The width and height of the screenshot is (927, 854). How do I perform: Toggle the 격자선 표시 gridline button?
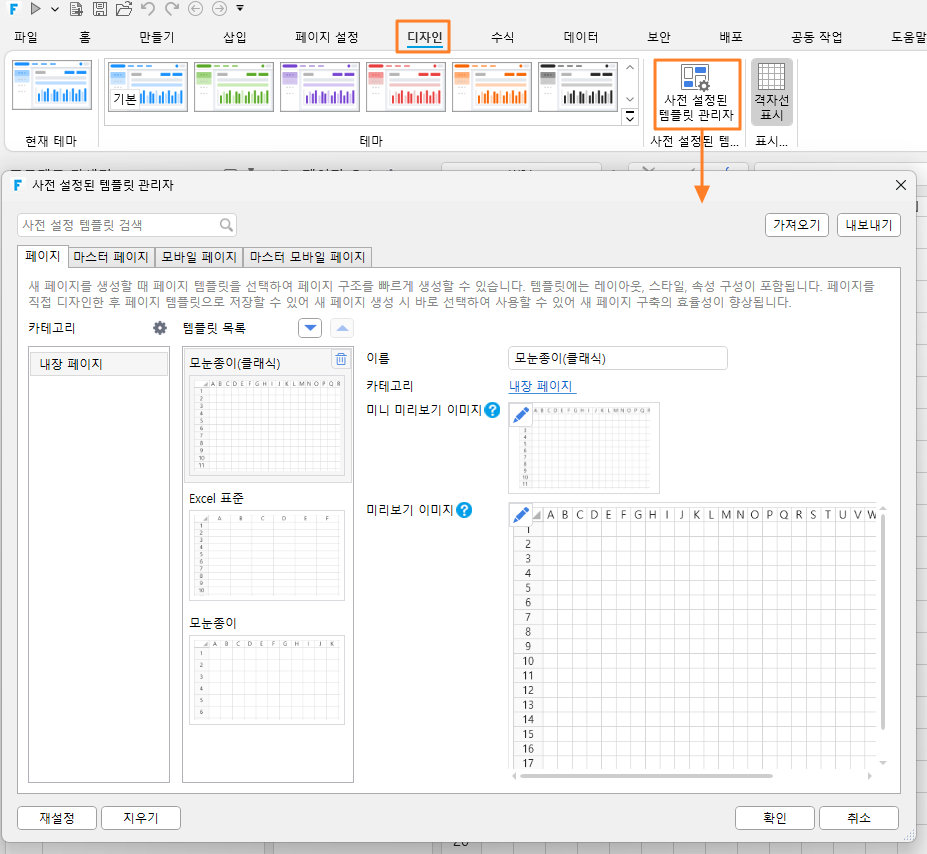(x=772, y=92)
